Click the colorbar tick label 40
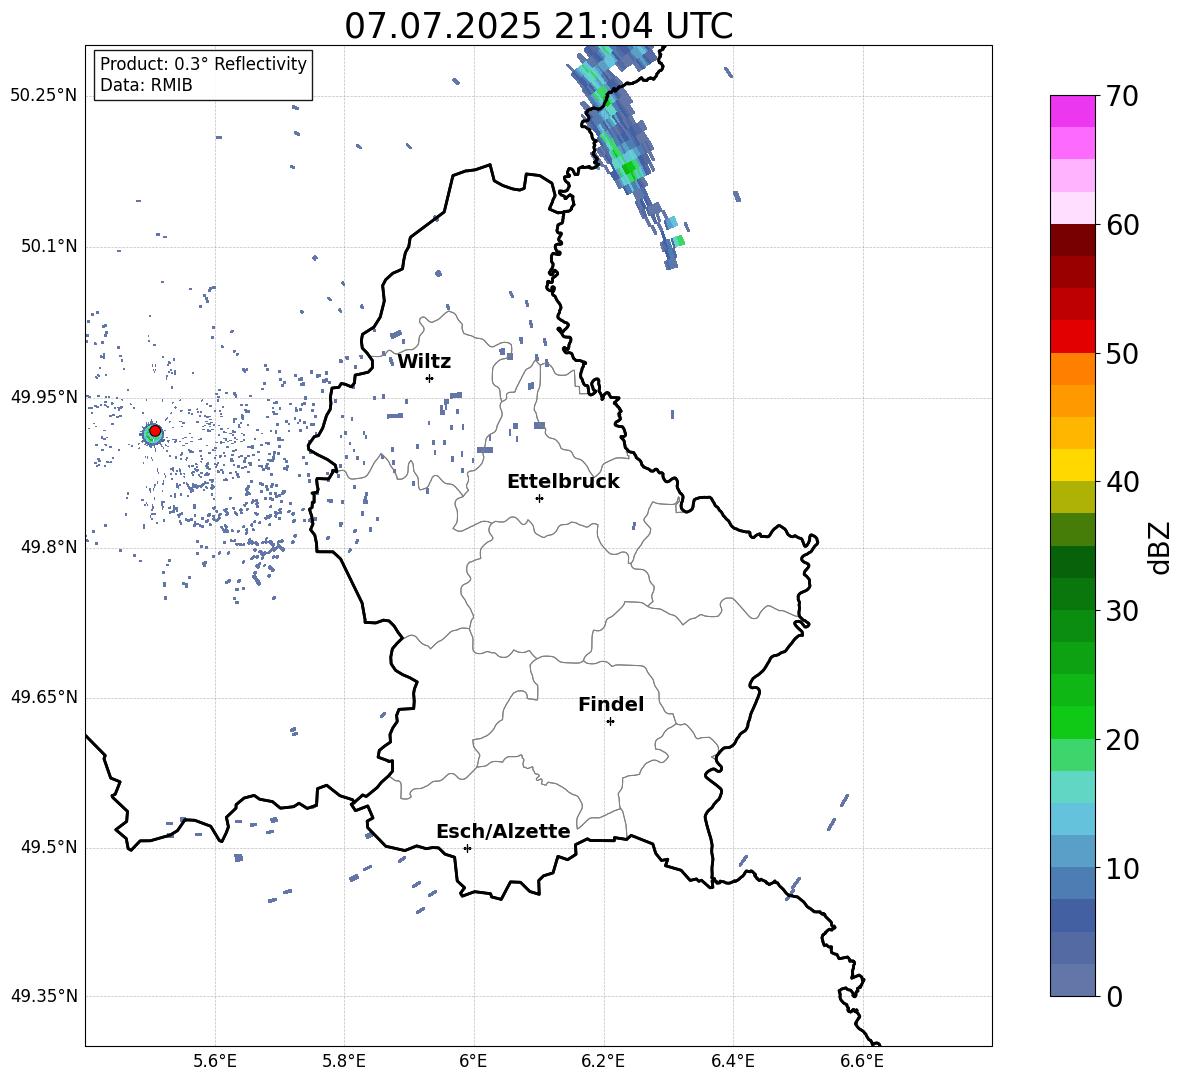The image size is (1184, 1081). (x=1122, y=482)
